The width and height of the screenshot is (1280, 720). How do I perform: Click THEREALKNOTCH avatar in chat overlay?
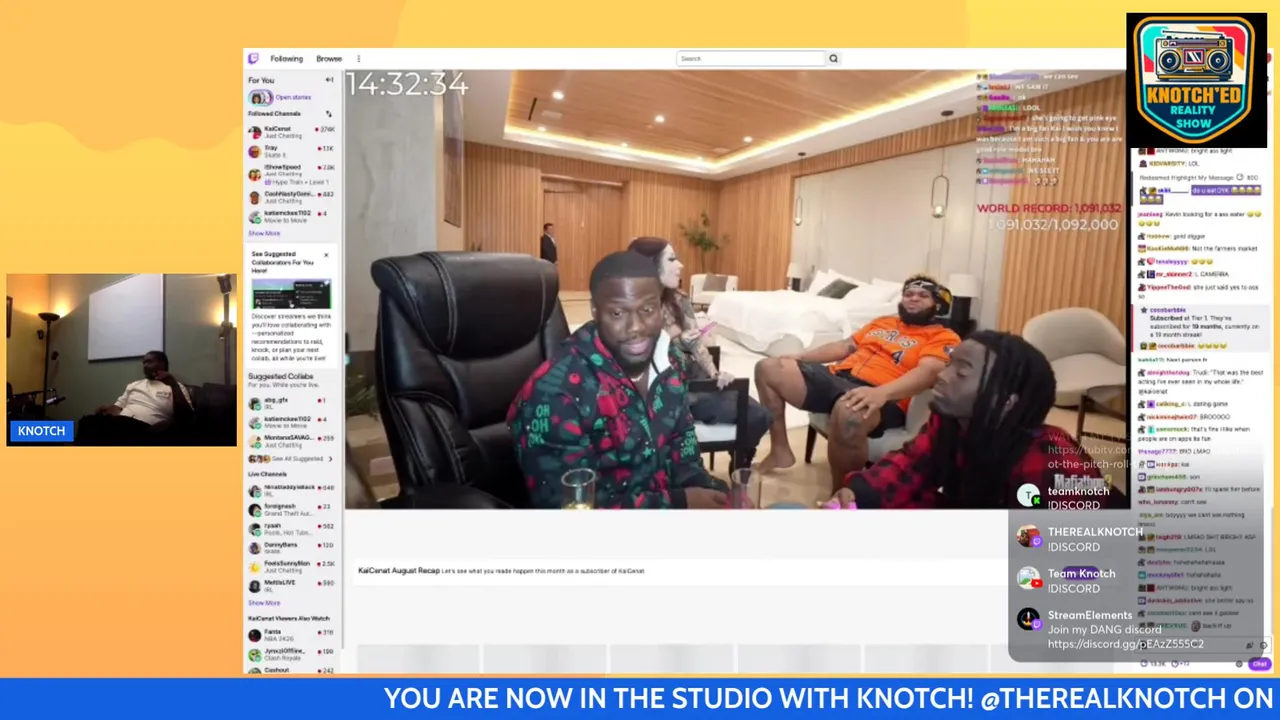pyautogui.click(x=1029, y=537)
